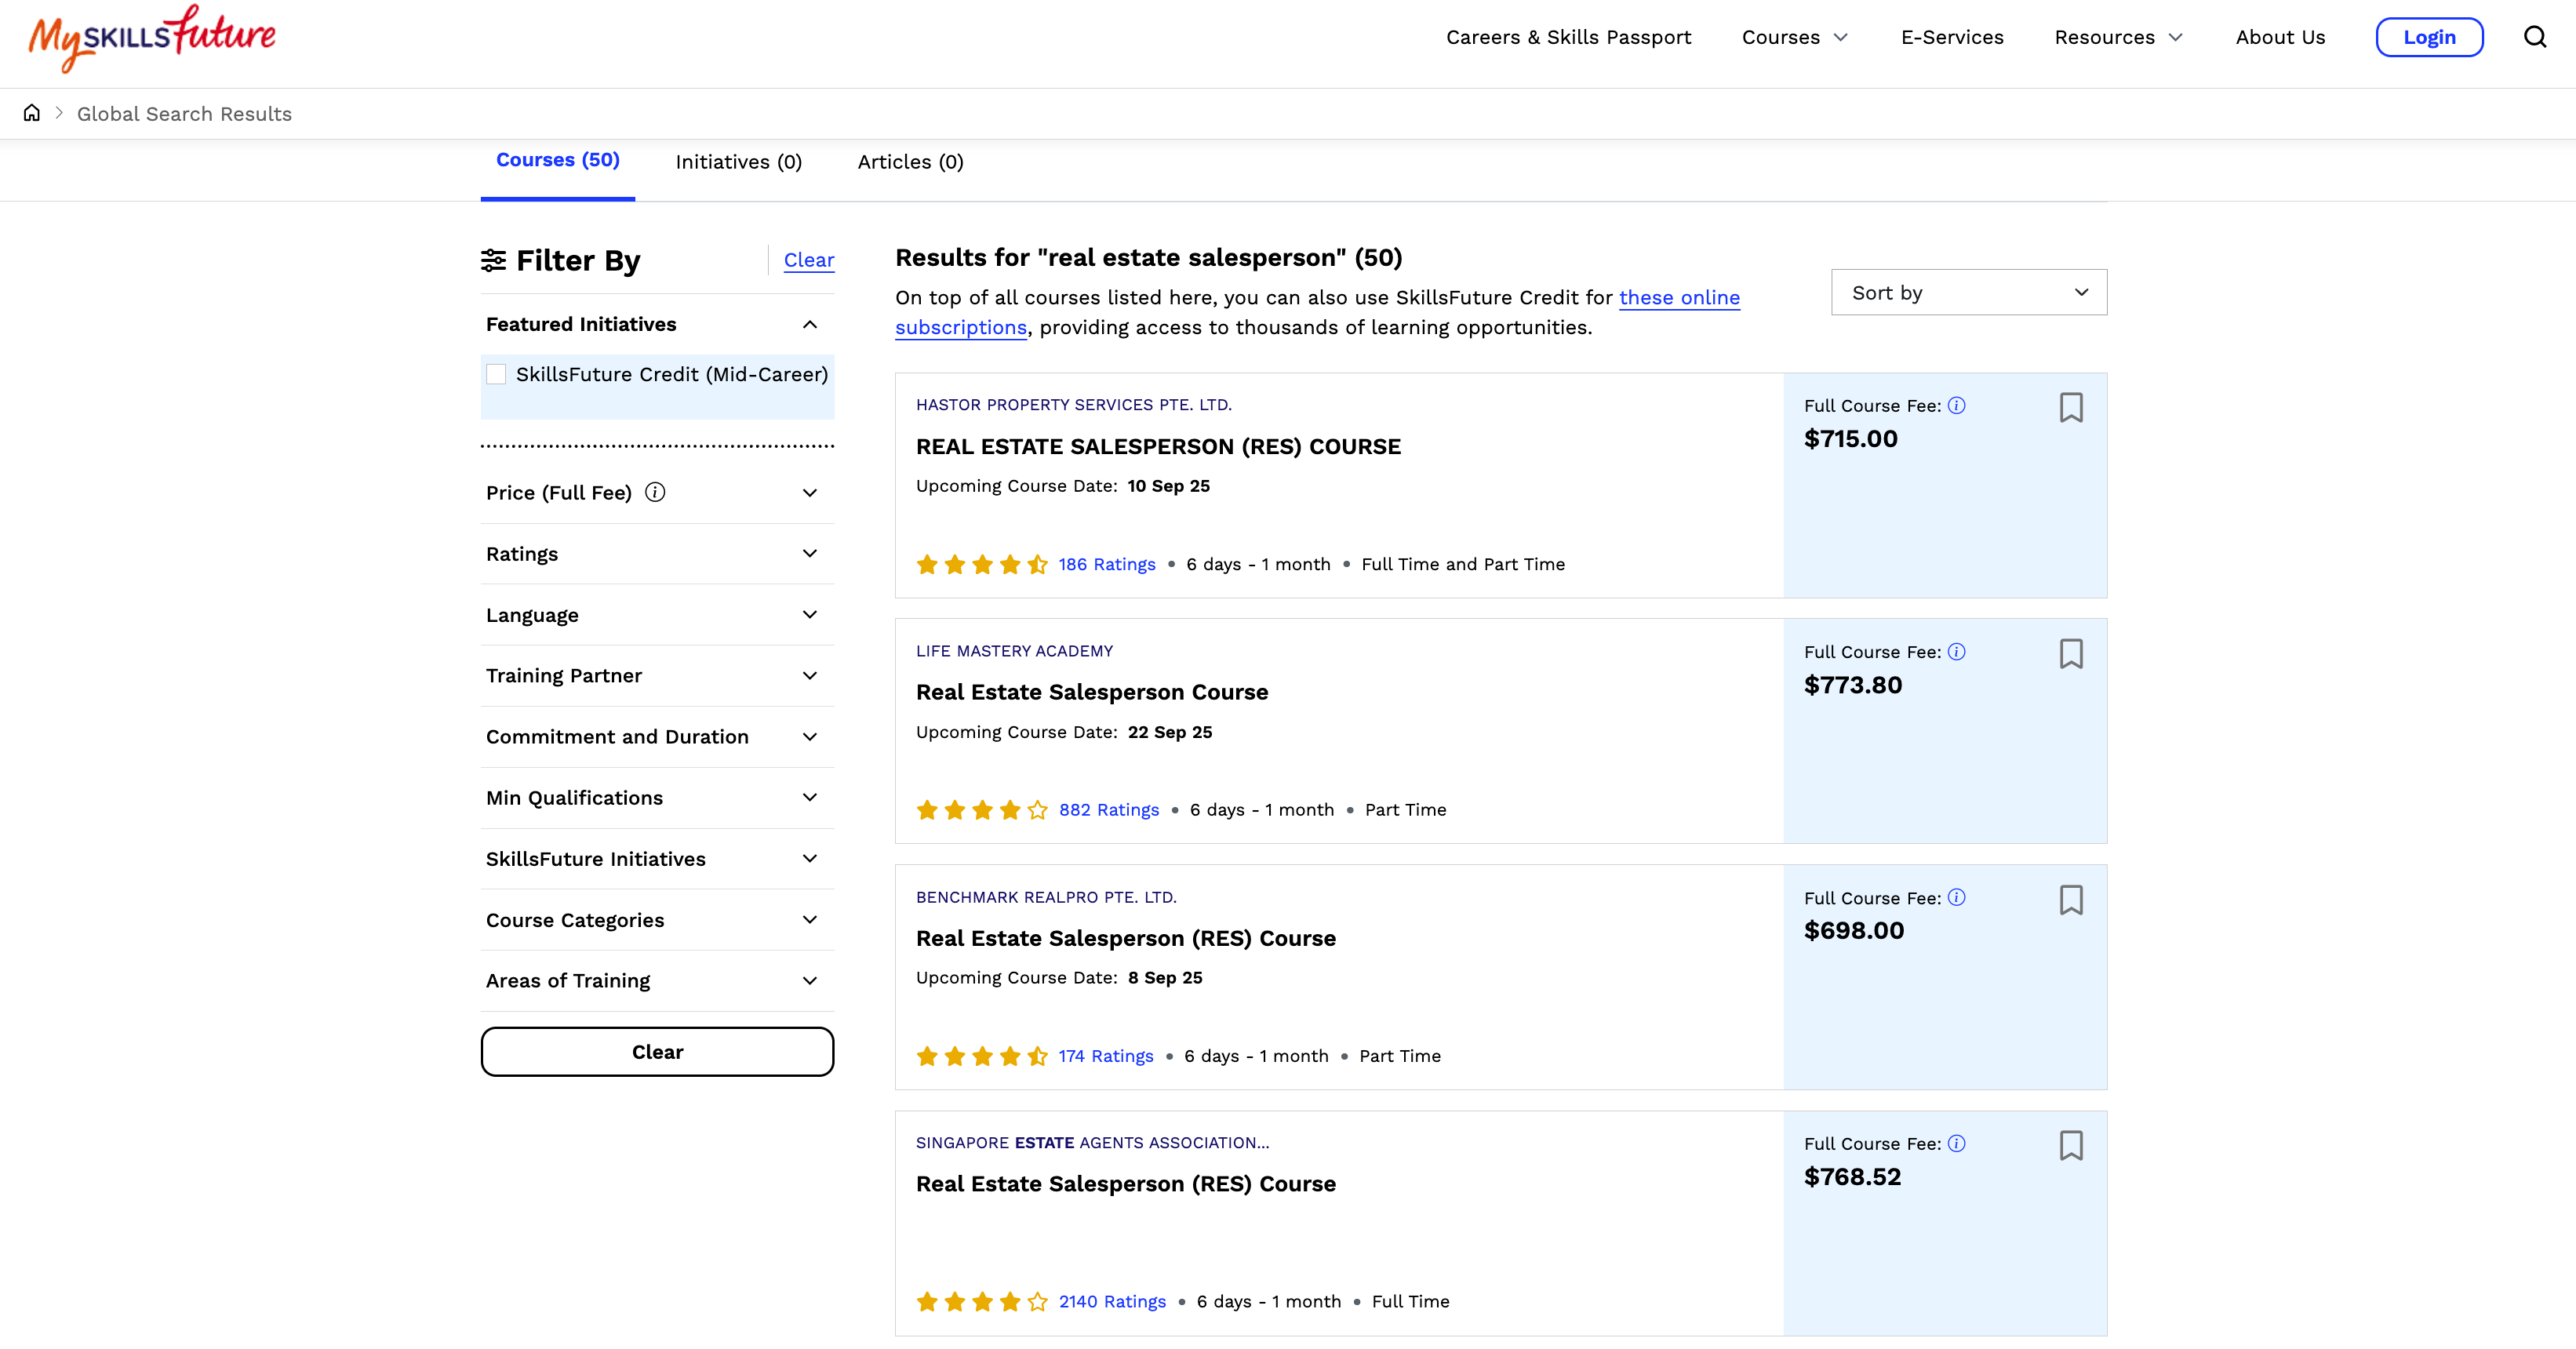Viewport: 2576px width, 1349px height.
Task: Open the 174 Ratings link
Action: (x=1105, y=1056)
